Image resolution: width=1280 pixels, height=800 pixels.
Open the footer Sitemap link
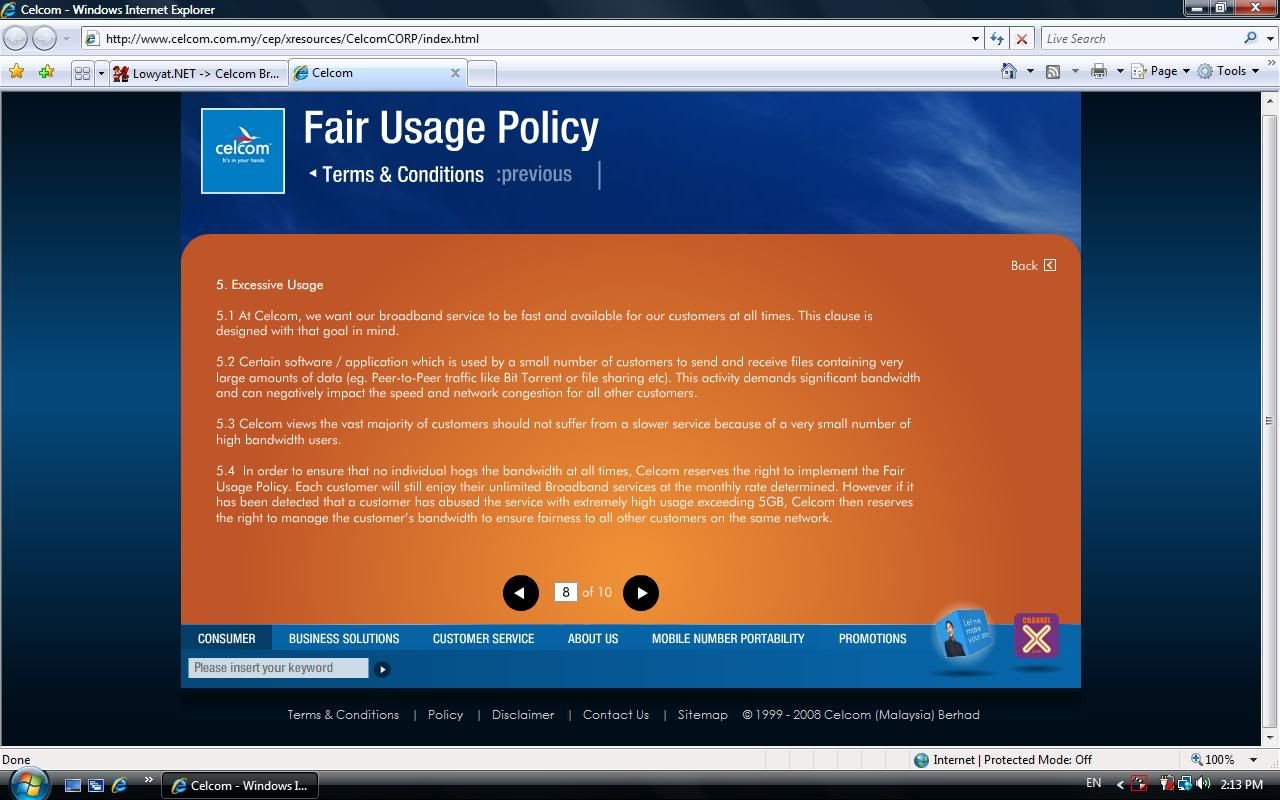point(703,715)
